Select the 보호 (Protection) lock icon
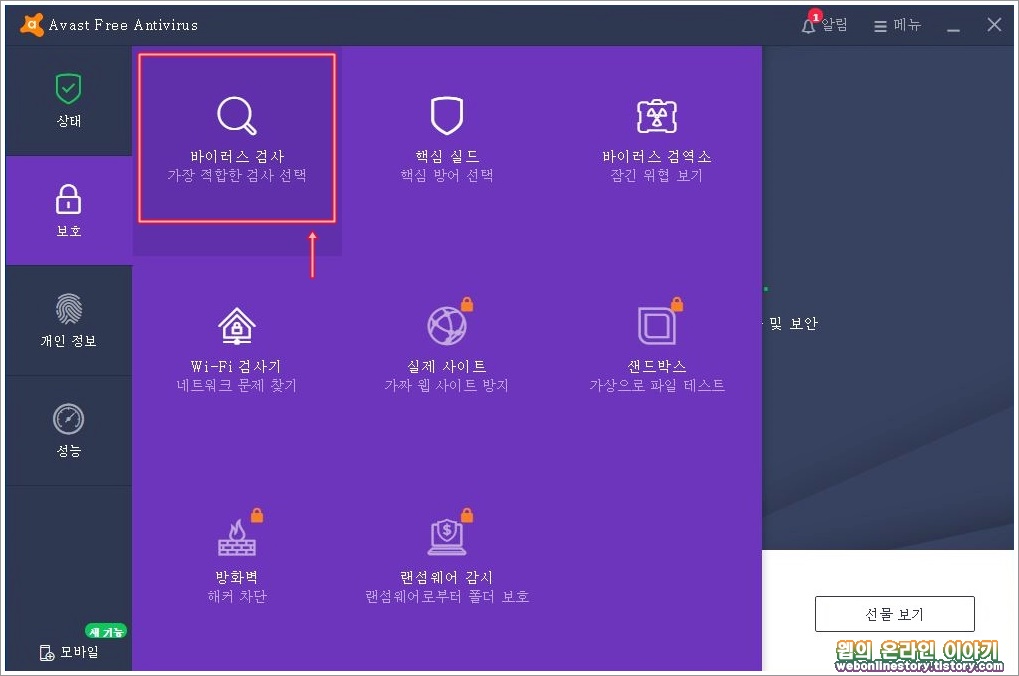Screen dimensions: 1019x676 [68, 199]
